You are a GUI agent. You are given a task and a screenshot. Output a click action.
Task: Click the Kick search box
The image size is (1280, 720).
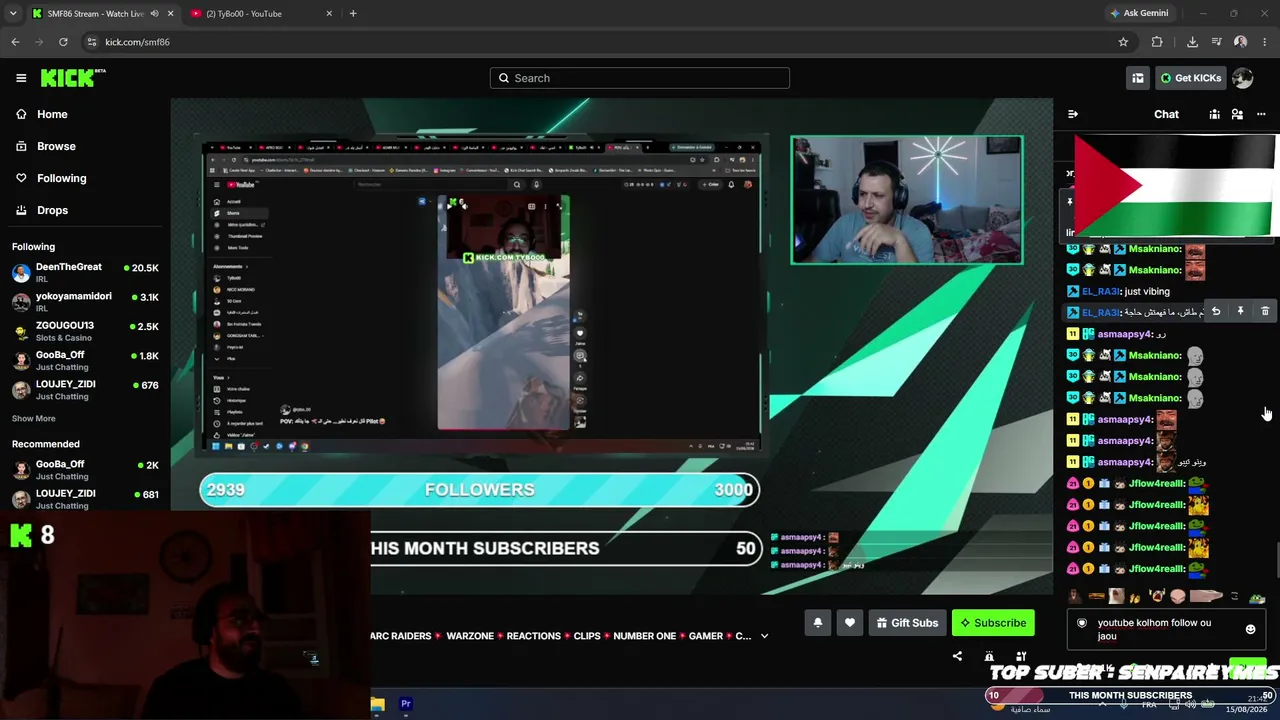640,78
